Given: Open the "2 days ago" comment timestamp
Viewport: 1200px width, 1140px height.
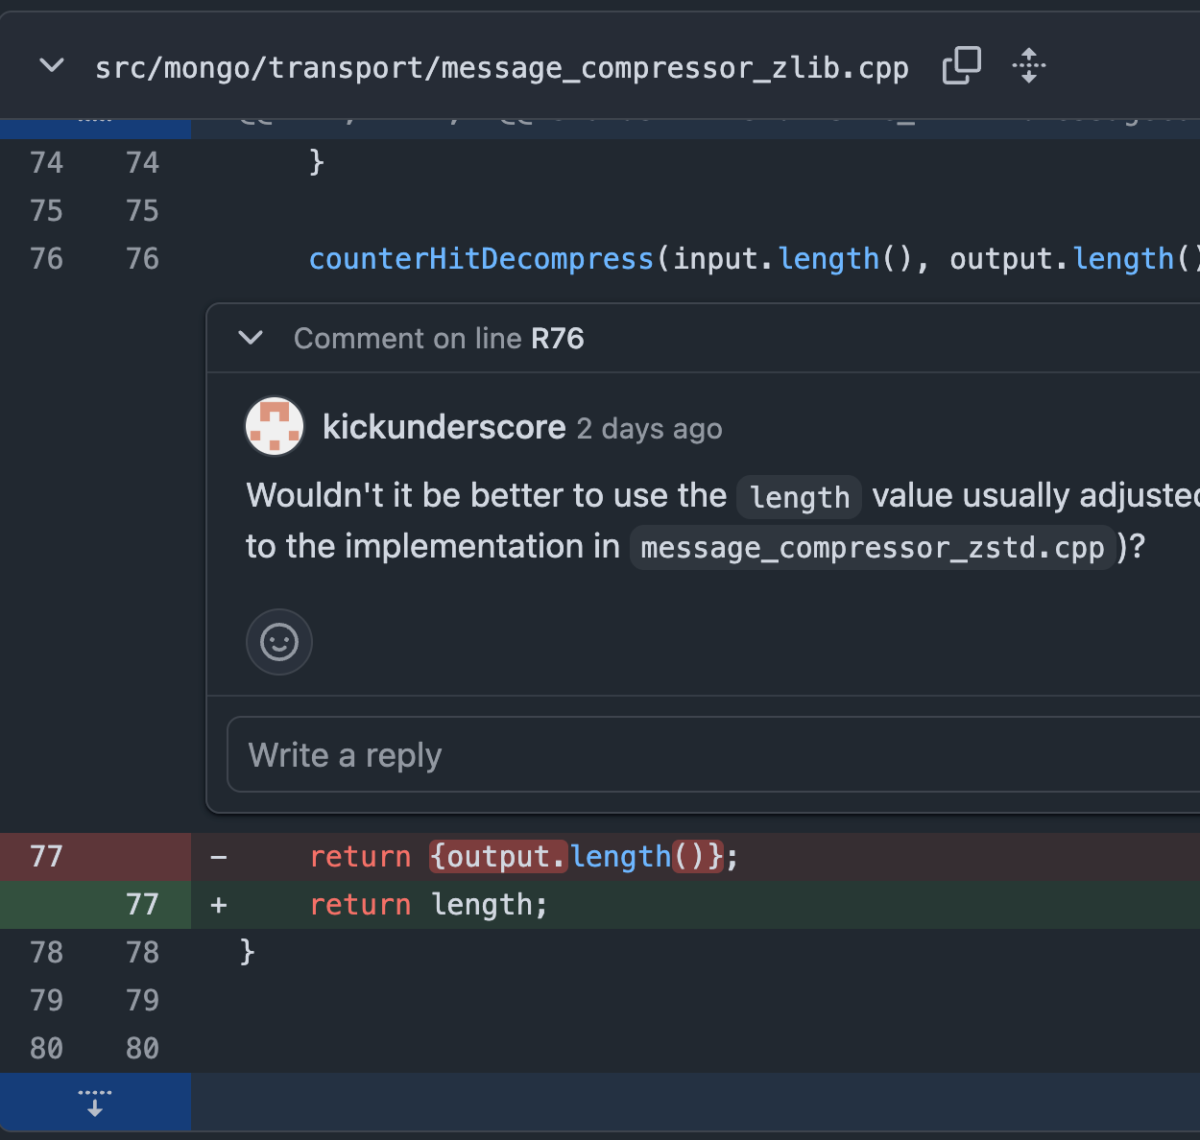Looking at the screenshot, I should point(649,429).
